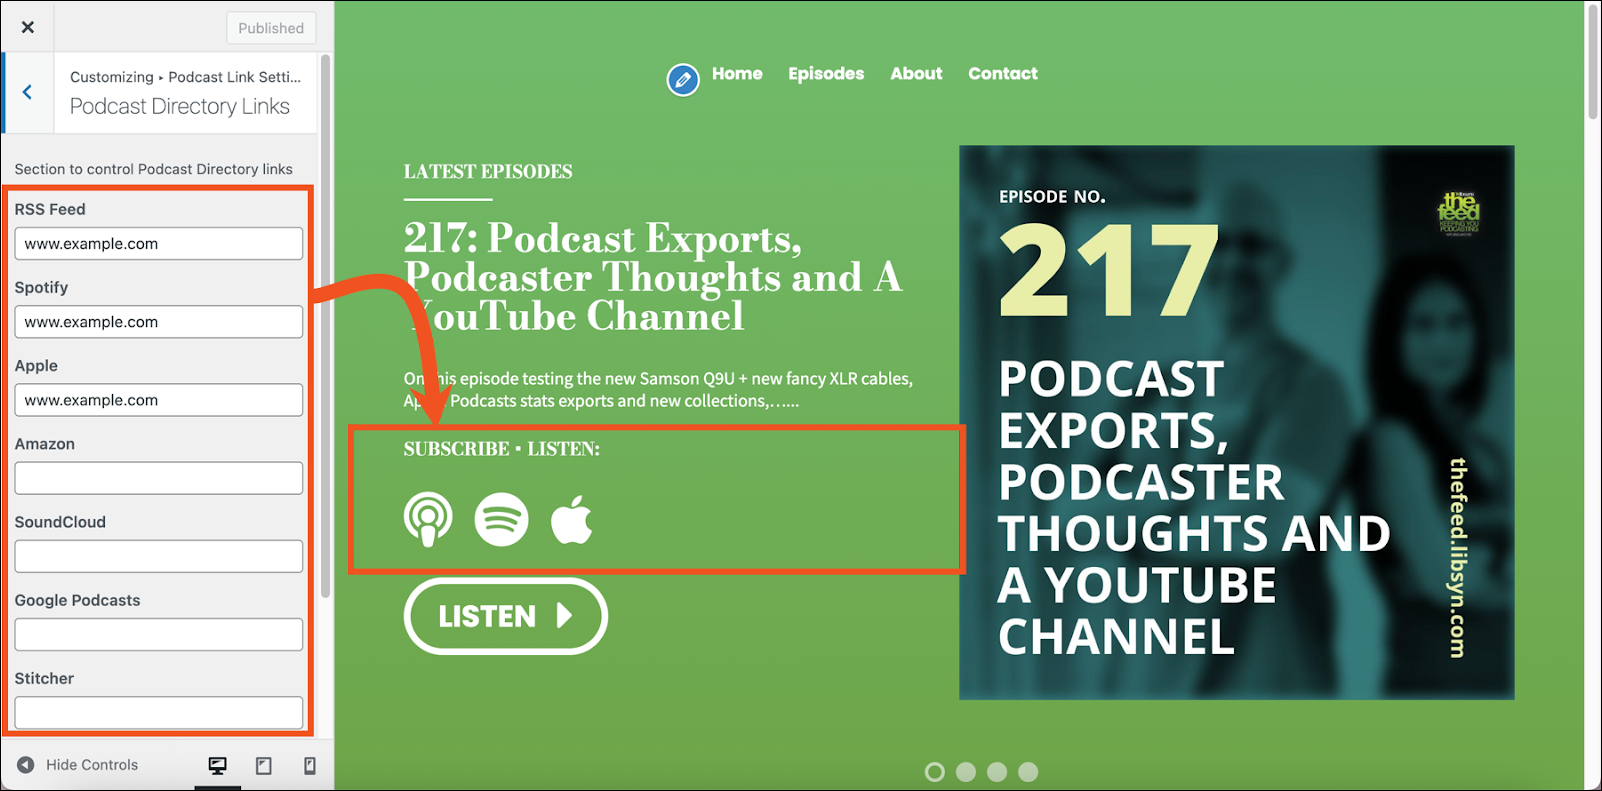Open the Episodes menu item
This screenshot has height=791, width=1602.
[826, 74]
